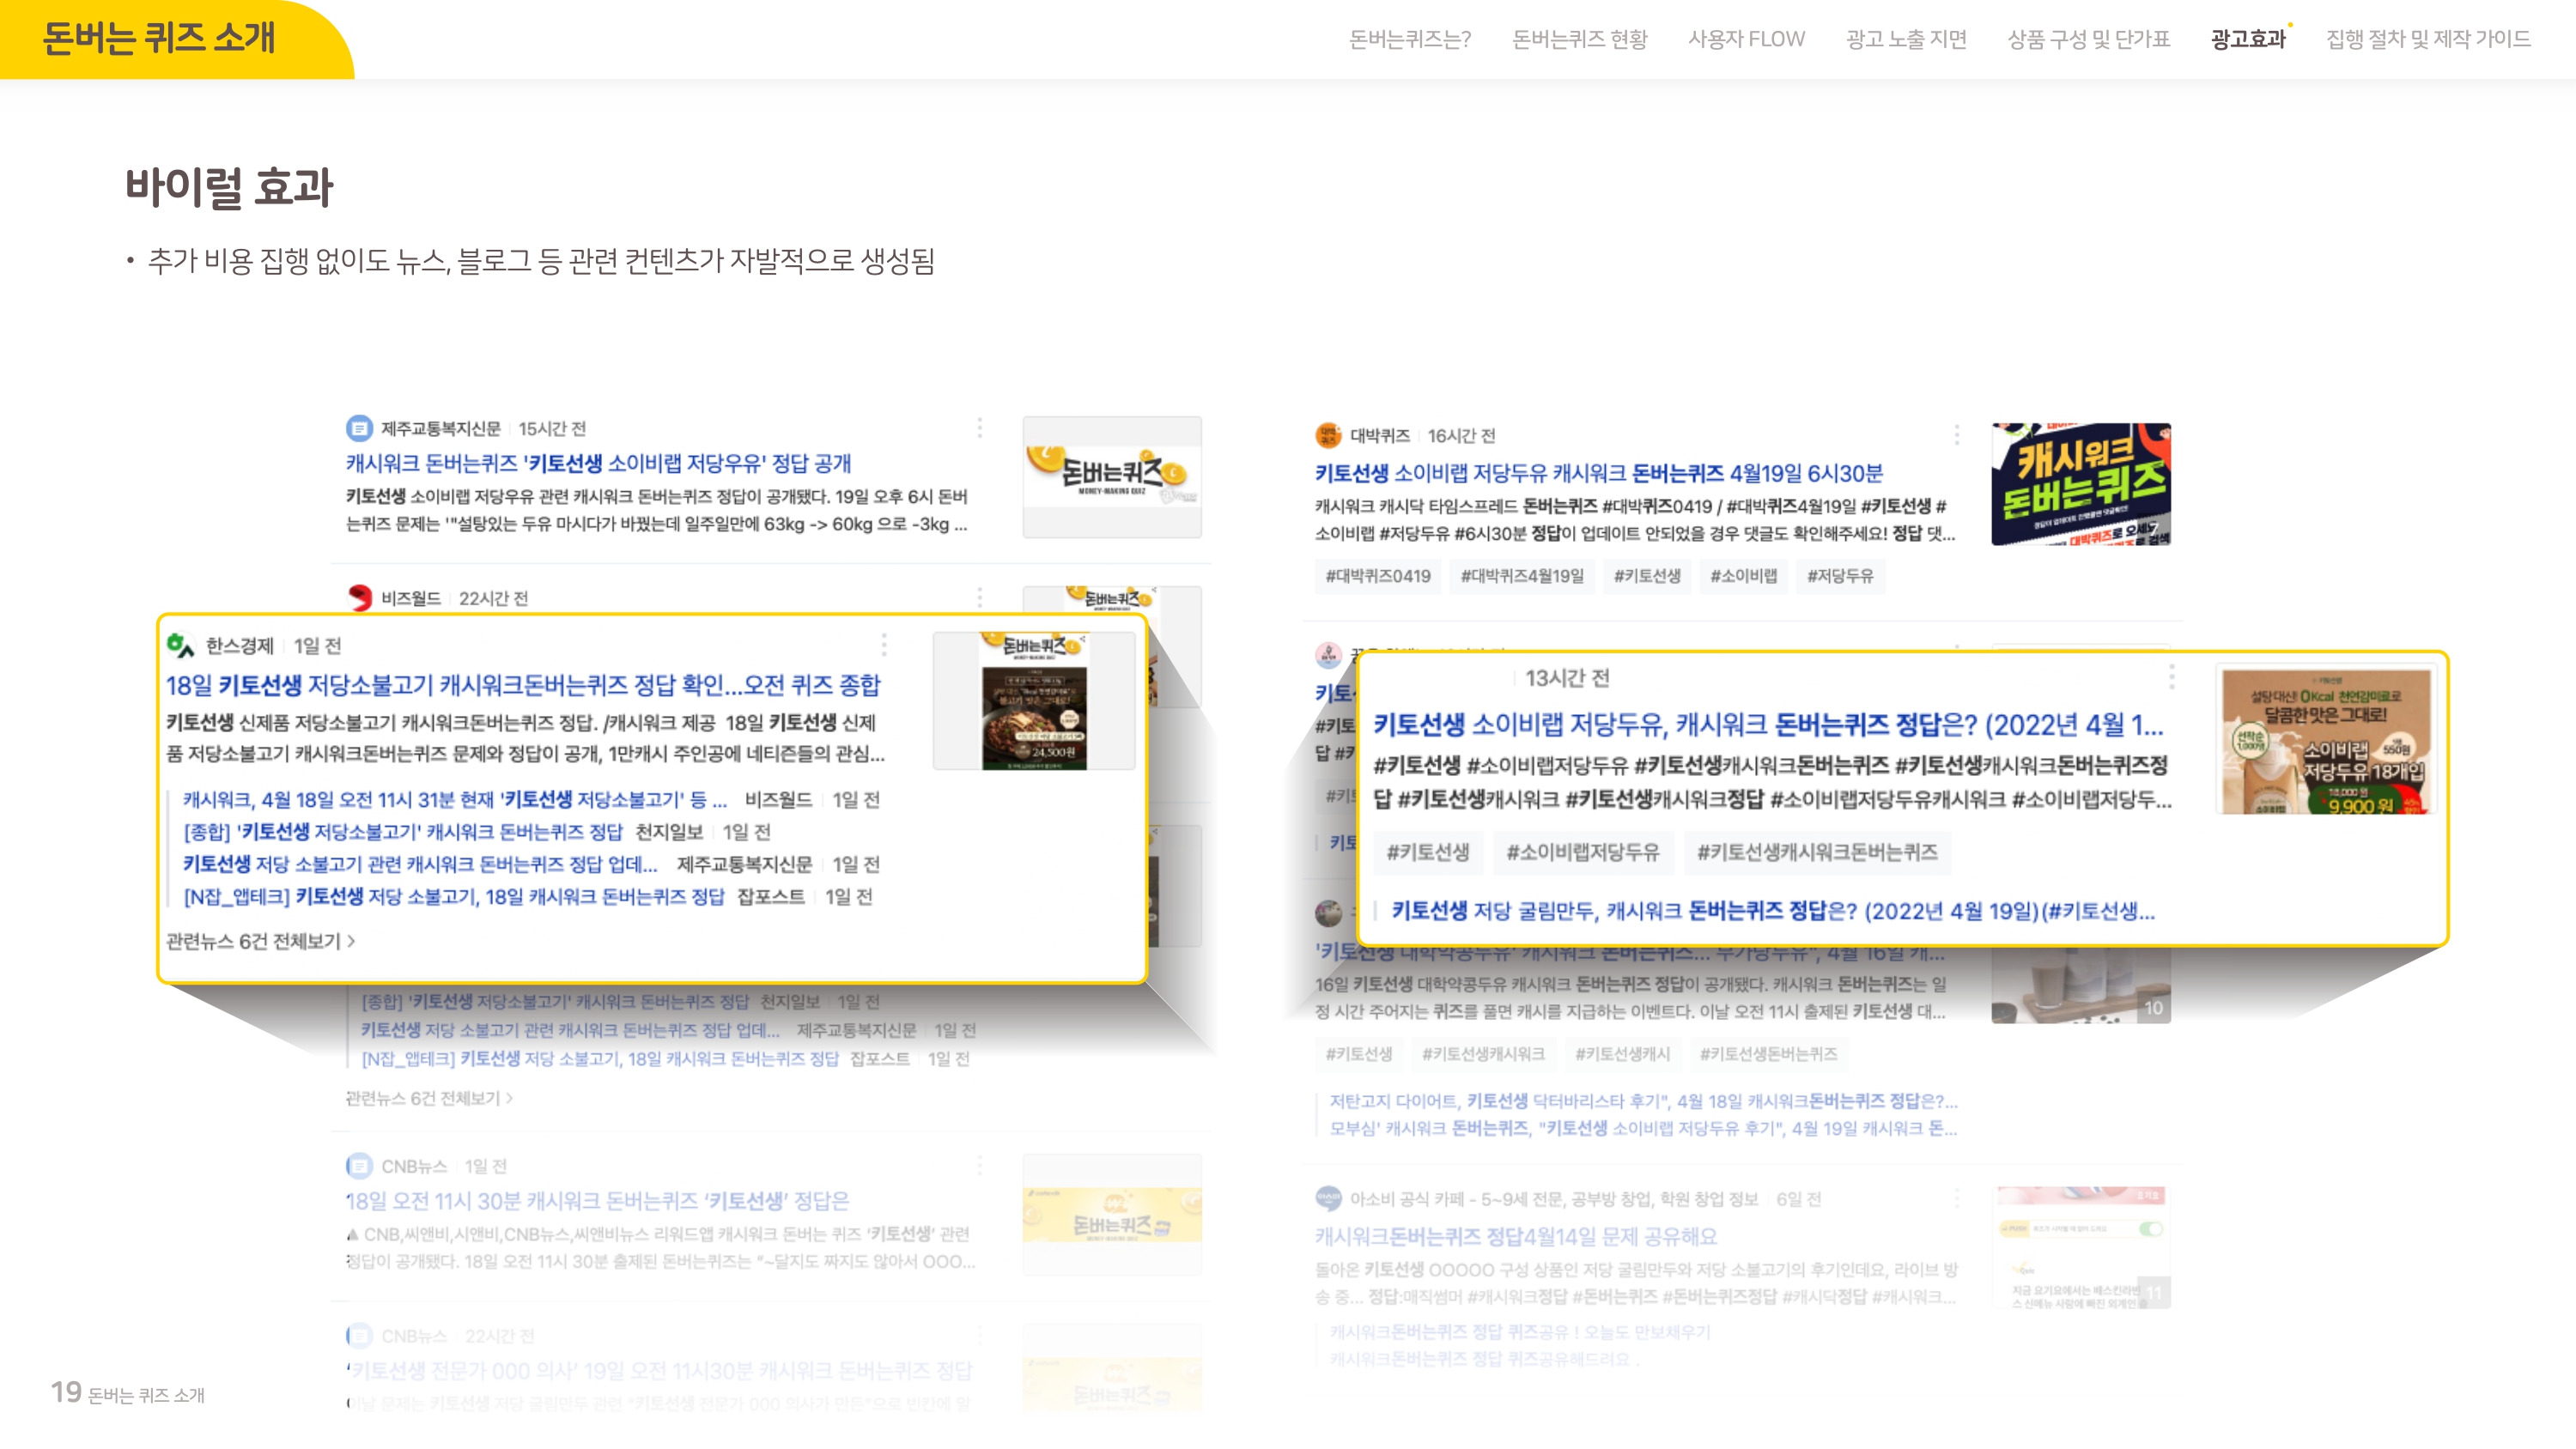Open more-options dots on 13시간 전 highlighted card
This screenshot has height=1449, width=2576.
coord(2171,678)
